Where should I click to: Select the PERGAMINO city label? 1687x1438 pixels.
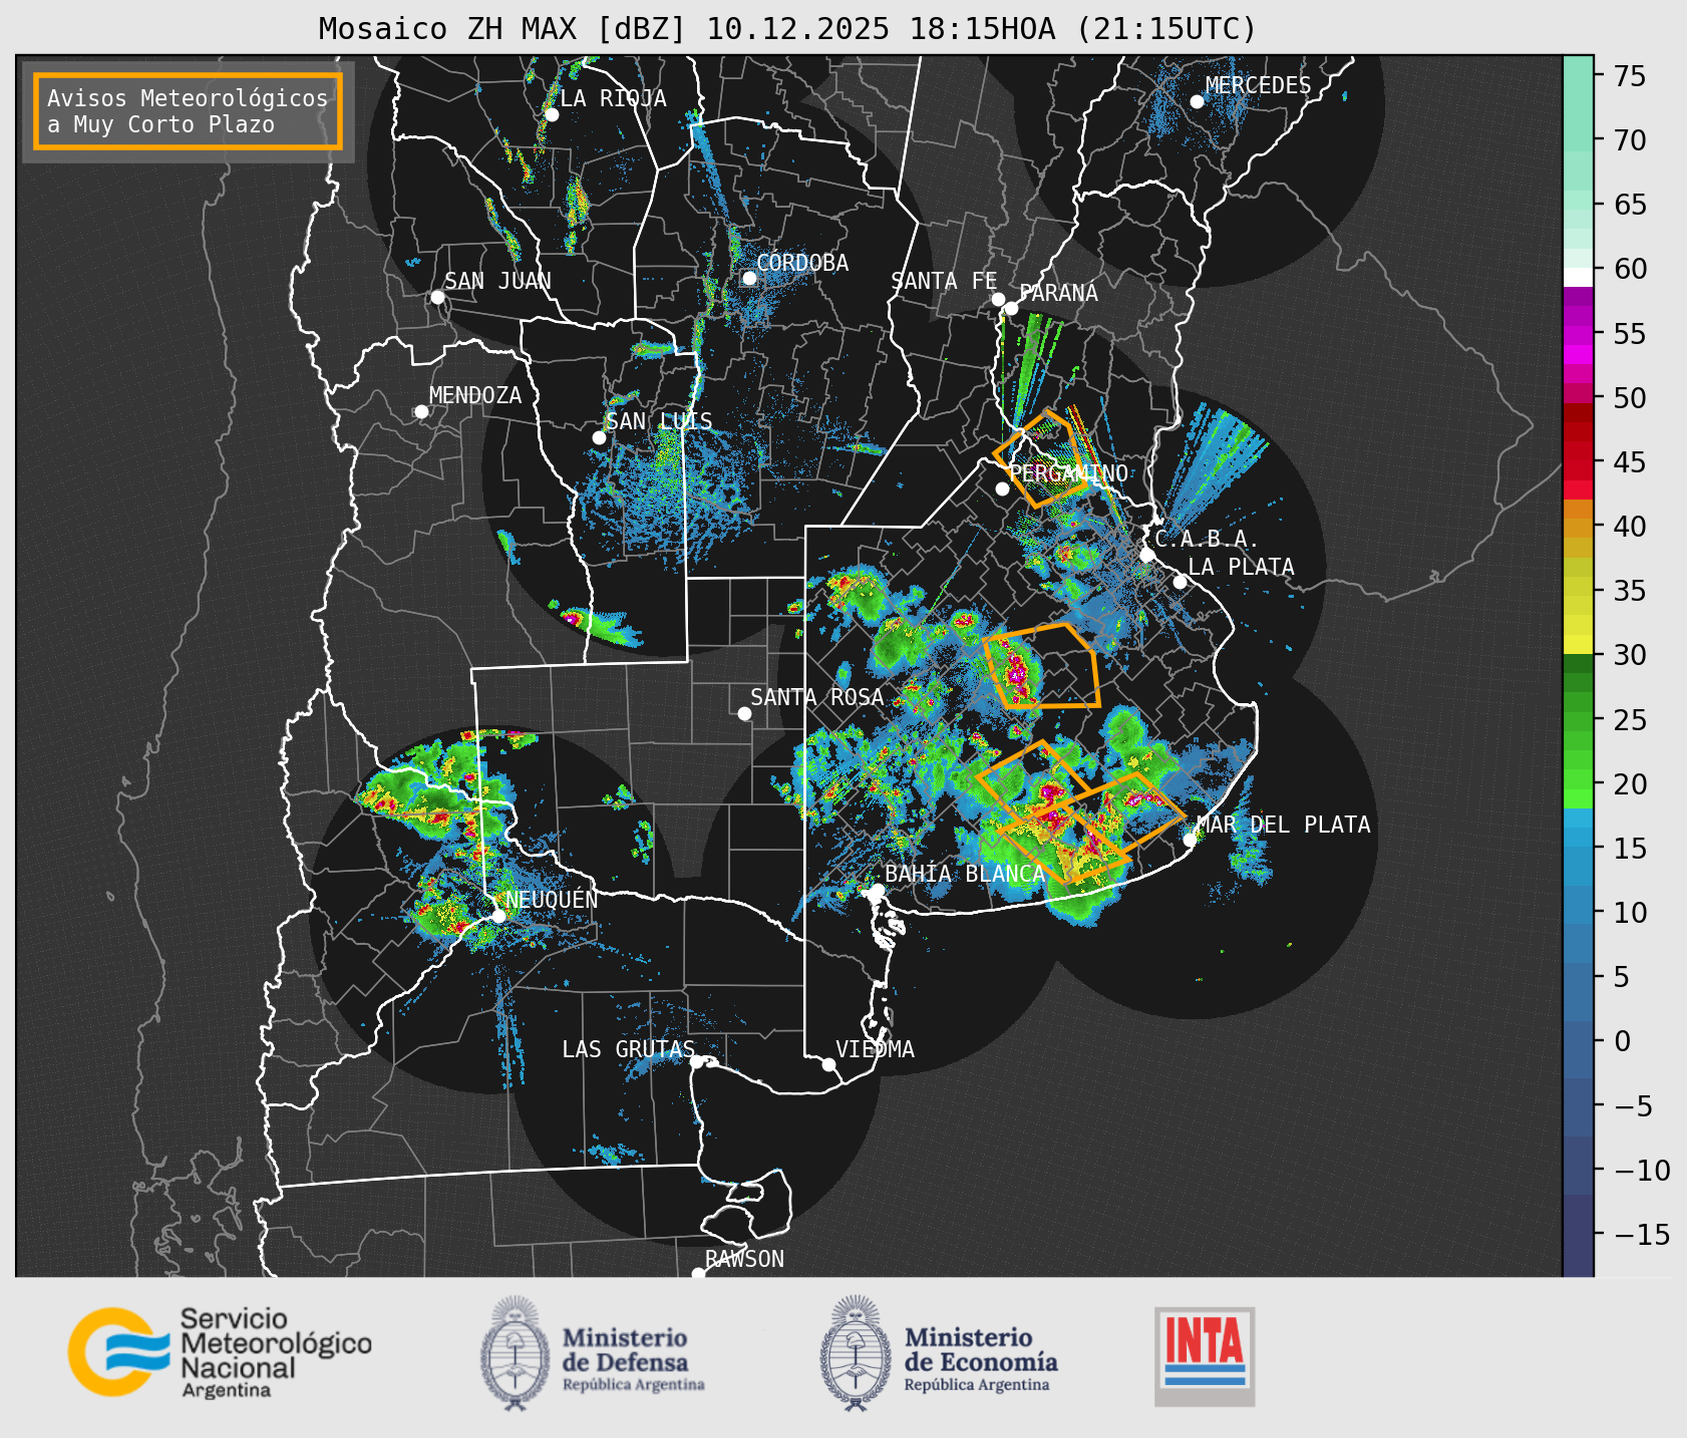tap(1068, 473)
